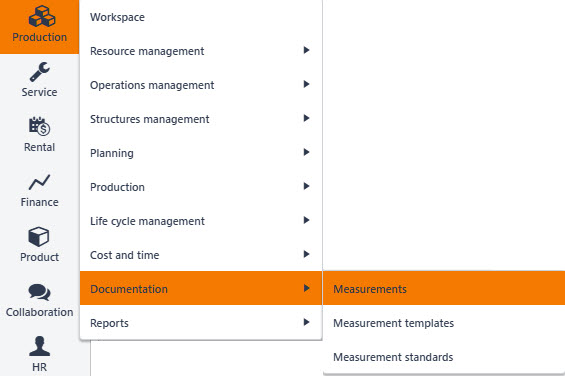Select Workspace menu entry

[x=201, y=17]
